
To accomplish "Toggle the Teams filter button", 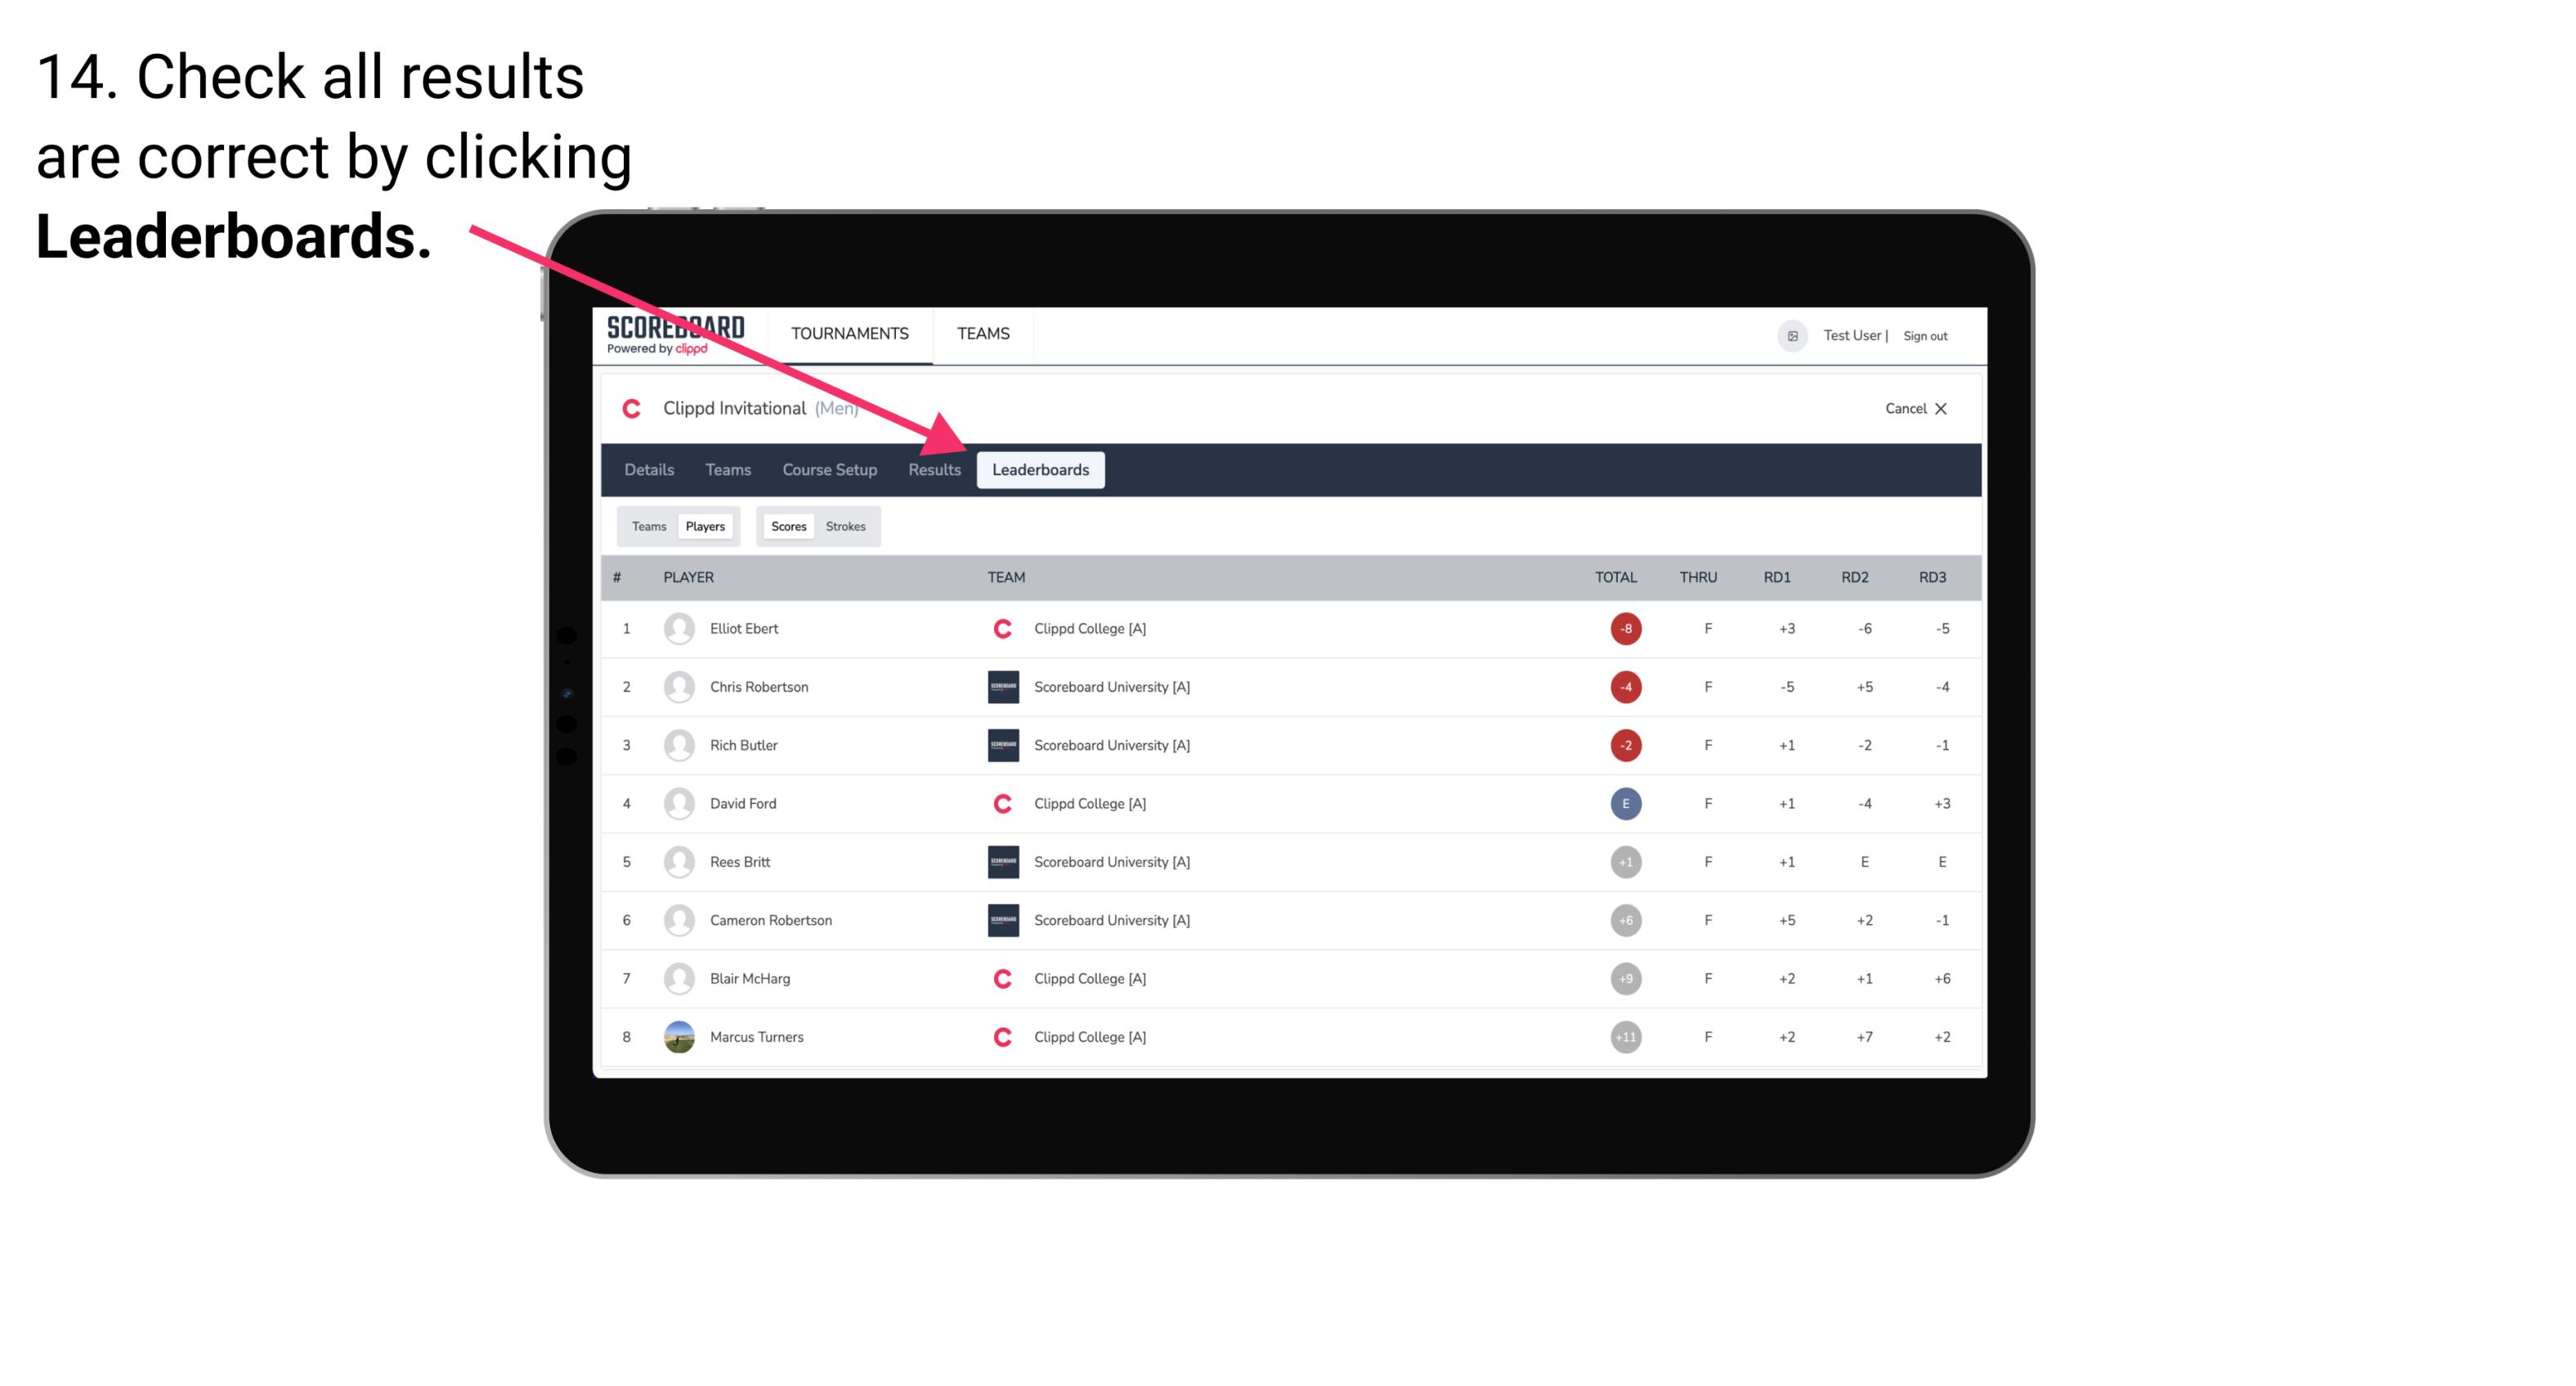I will point(648,526).
